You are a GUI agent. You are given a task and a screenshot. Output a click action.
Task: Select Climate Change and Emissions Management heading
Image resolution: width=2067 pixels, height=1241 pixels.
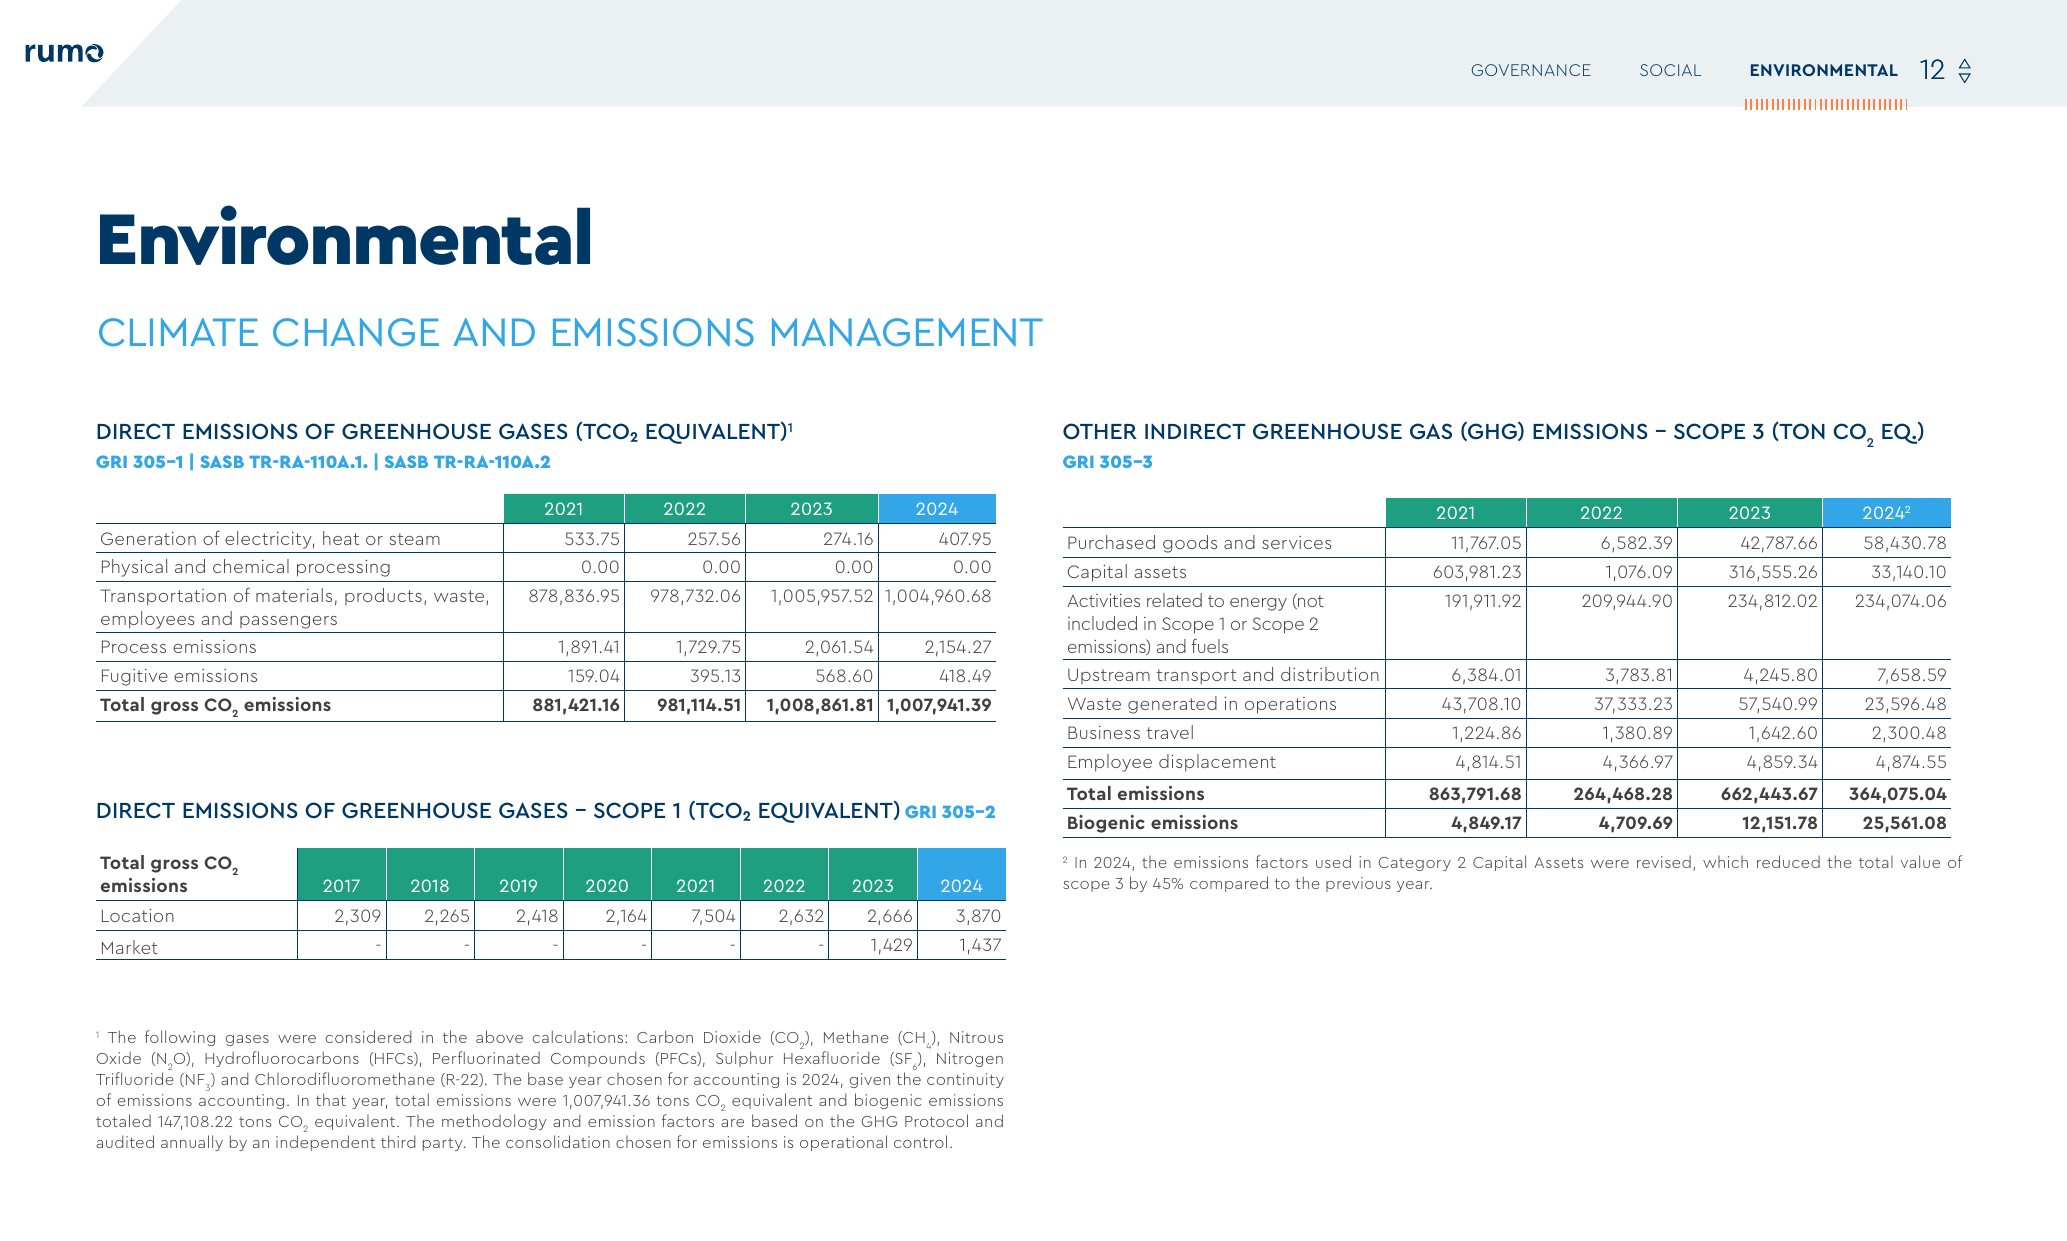click(569, 333)
